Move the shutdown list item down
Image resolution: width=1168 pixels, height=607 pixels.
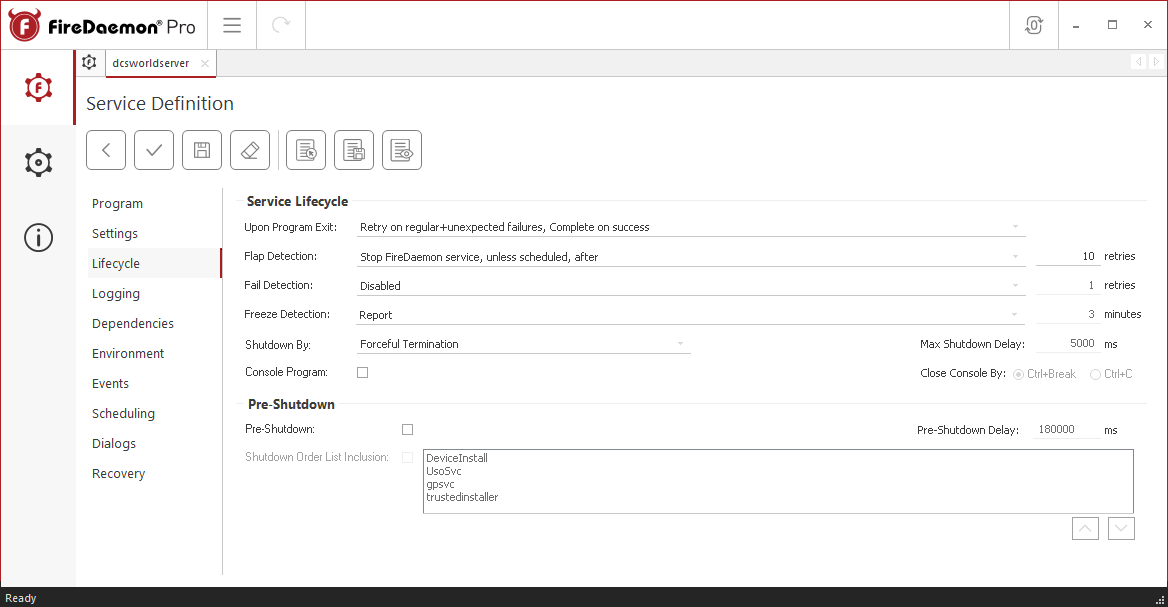point(1121,529)
